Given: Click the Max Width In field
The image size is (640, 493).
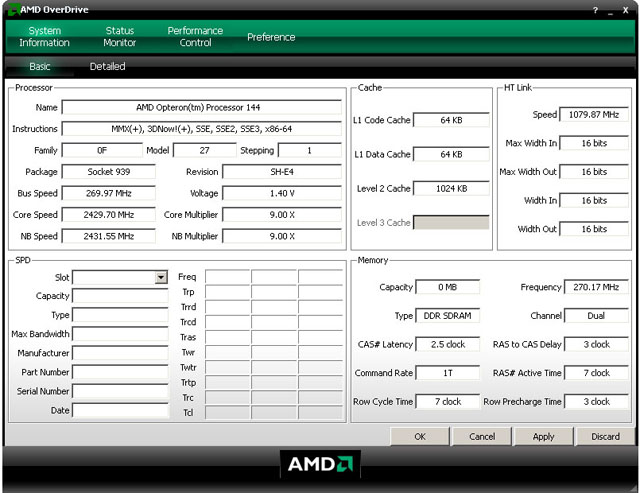Looking at the screenshot, I should click(x=594, y=143).
